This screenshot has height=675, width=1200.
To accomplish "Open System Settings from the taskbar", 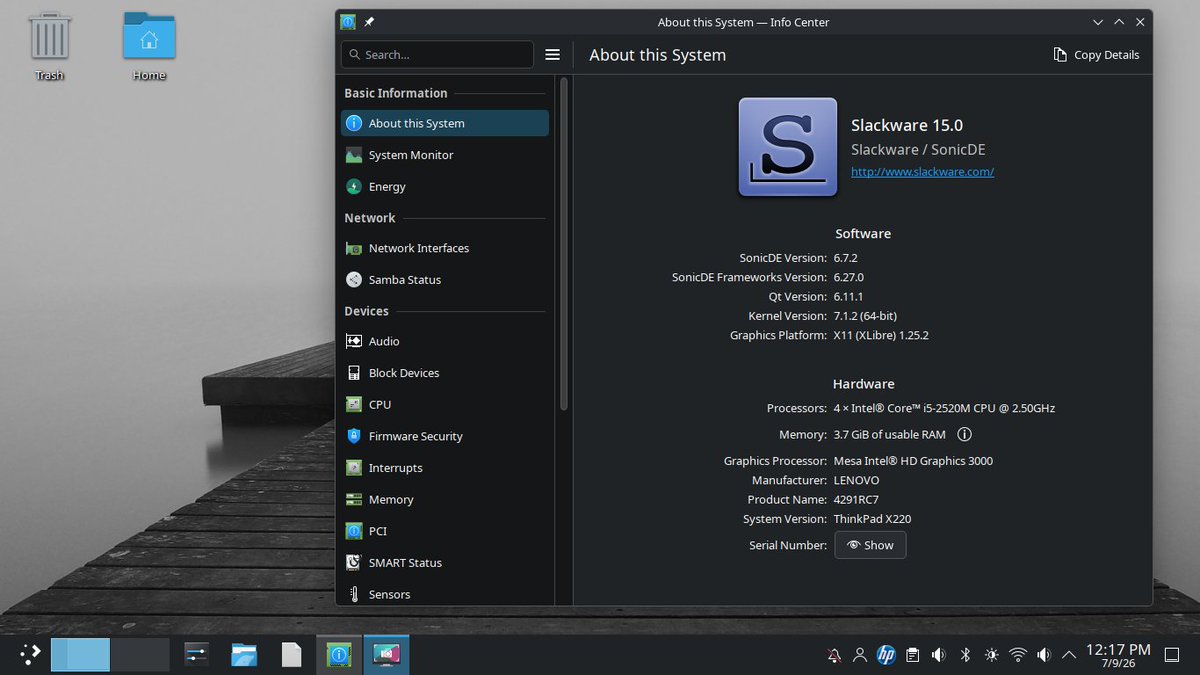I will (x=196, y=655).
